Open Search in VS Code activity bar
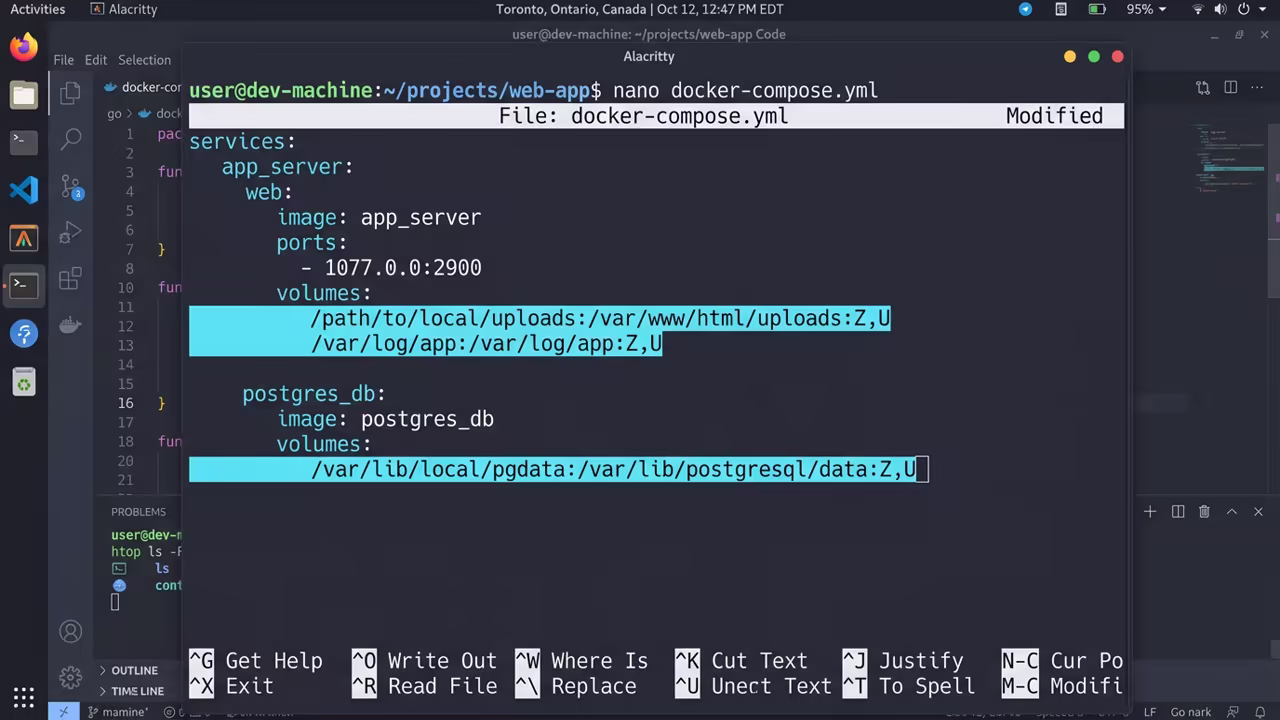Viewport: 1280px width, 720px height. 70,139
